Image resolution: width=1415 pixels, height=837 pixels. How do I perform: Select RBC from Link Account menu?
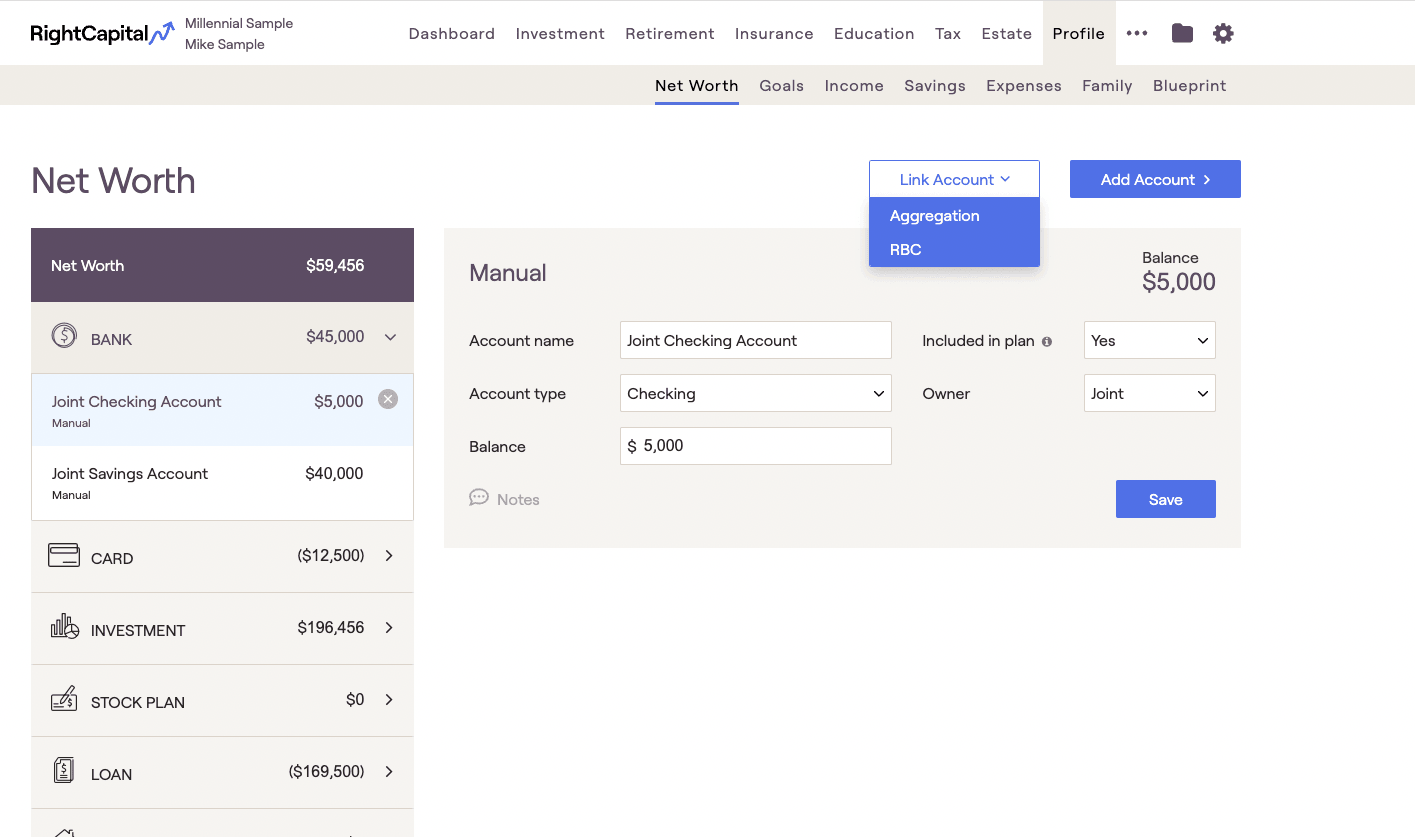(x=954, y=250)
